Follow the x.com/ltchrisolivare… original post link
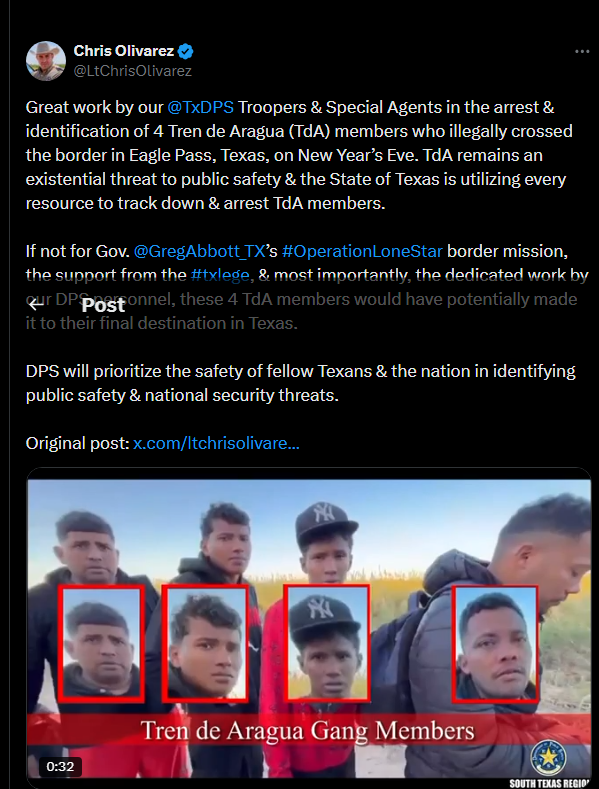Image resolution: width=599 pixels, height=789 pixels. click(216, 443)
